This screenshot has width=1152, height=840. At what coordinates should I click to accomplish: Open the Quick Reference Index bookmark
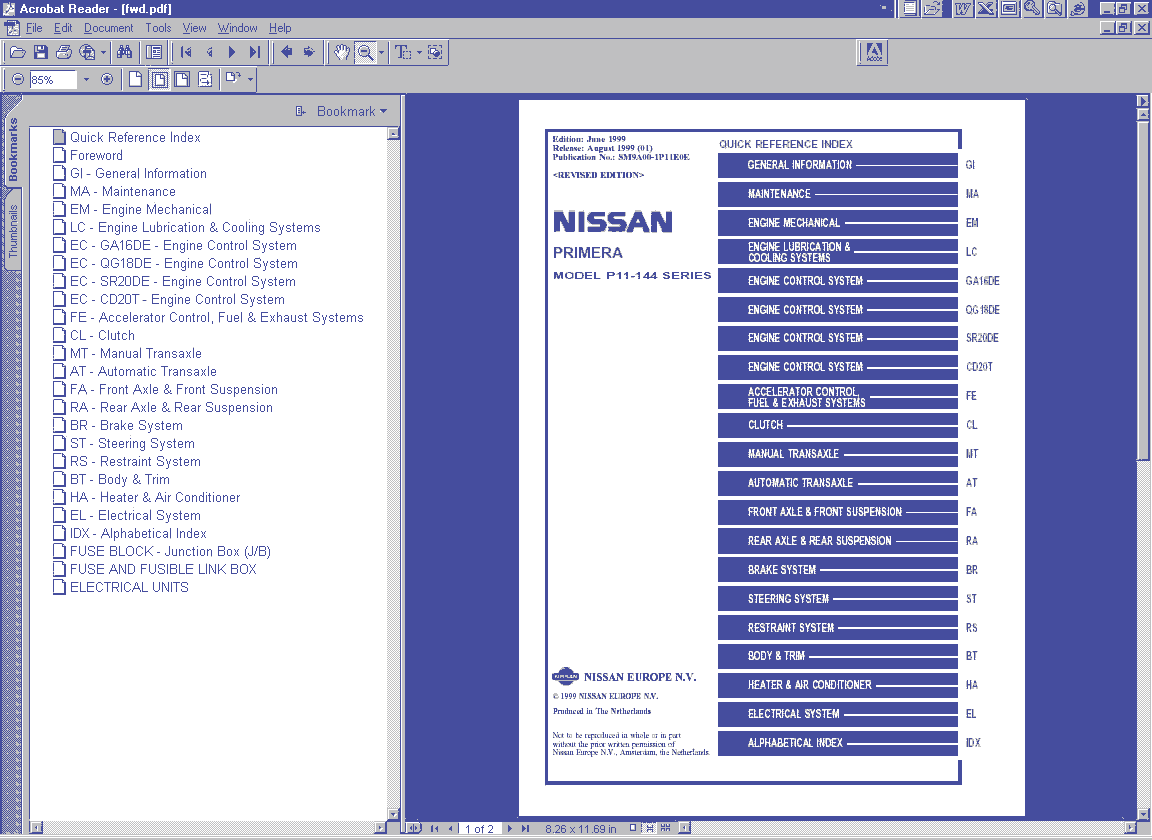pos(135,137)
